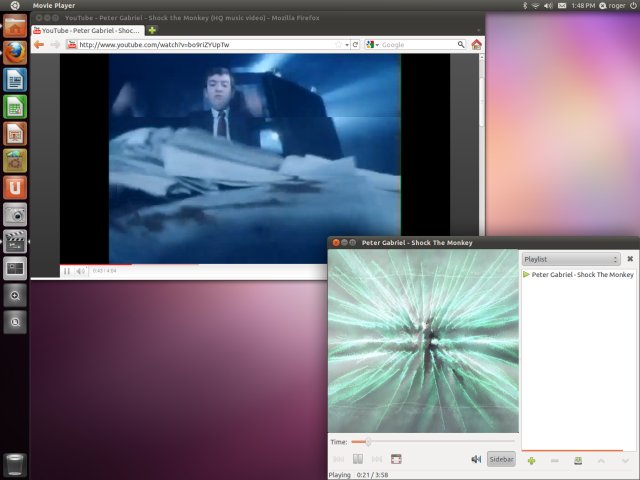This screenshot has height=480, width=640.
Task: Switch to Movie Player via launcher clapperboard
Action: tap(15, 241)
